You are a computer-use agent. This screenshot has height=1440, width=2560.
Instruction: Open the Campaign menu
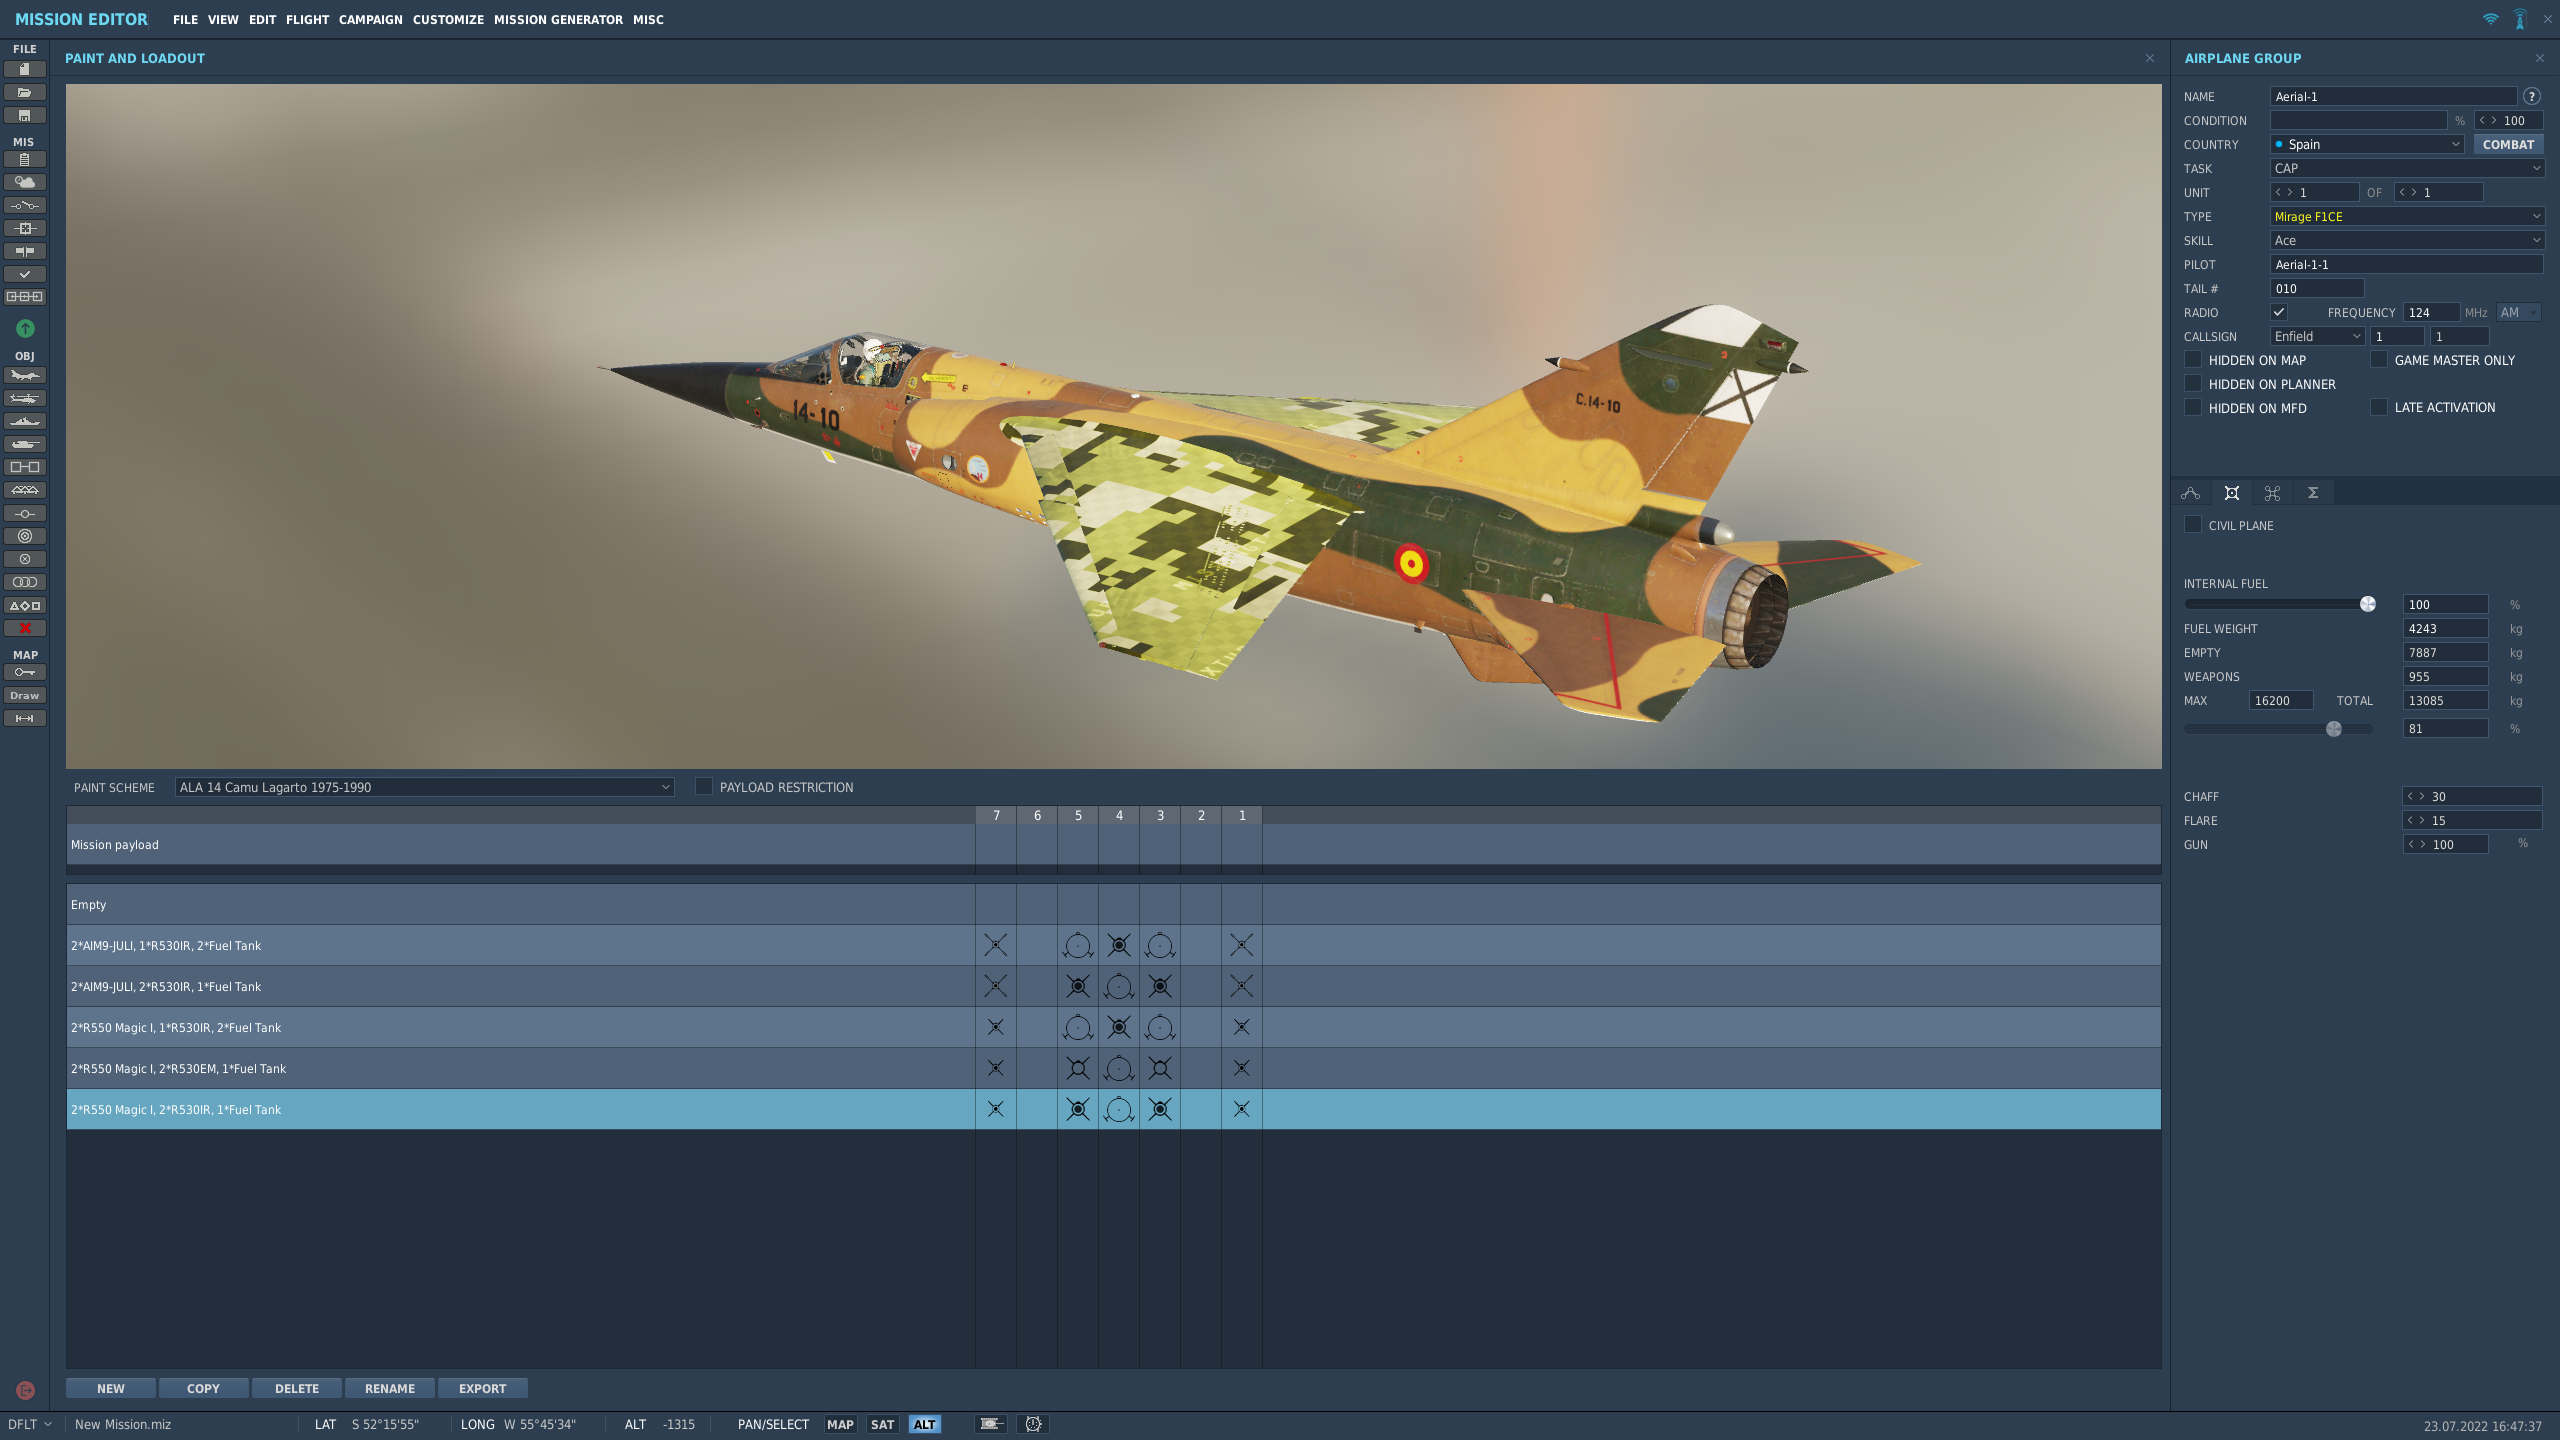pyautogui.click(x=370, y=19)
